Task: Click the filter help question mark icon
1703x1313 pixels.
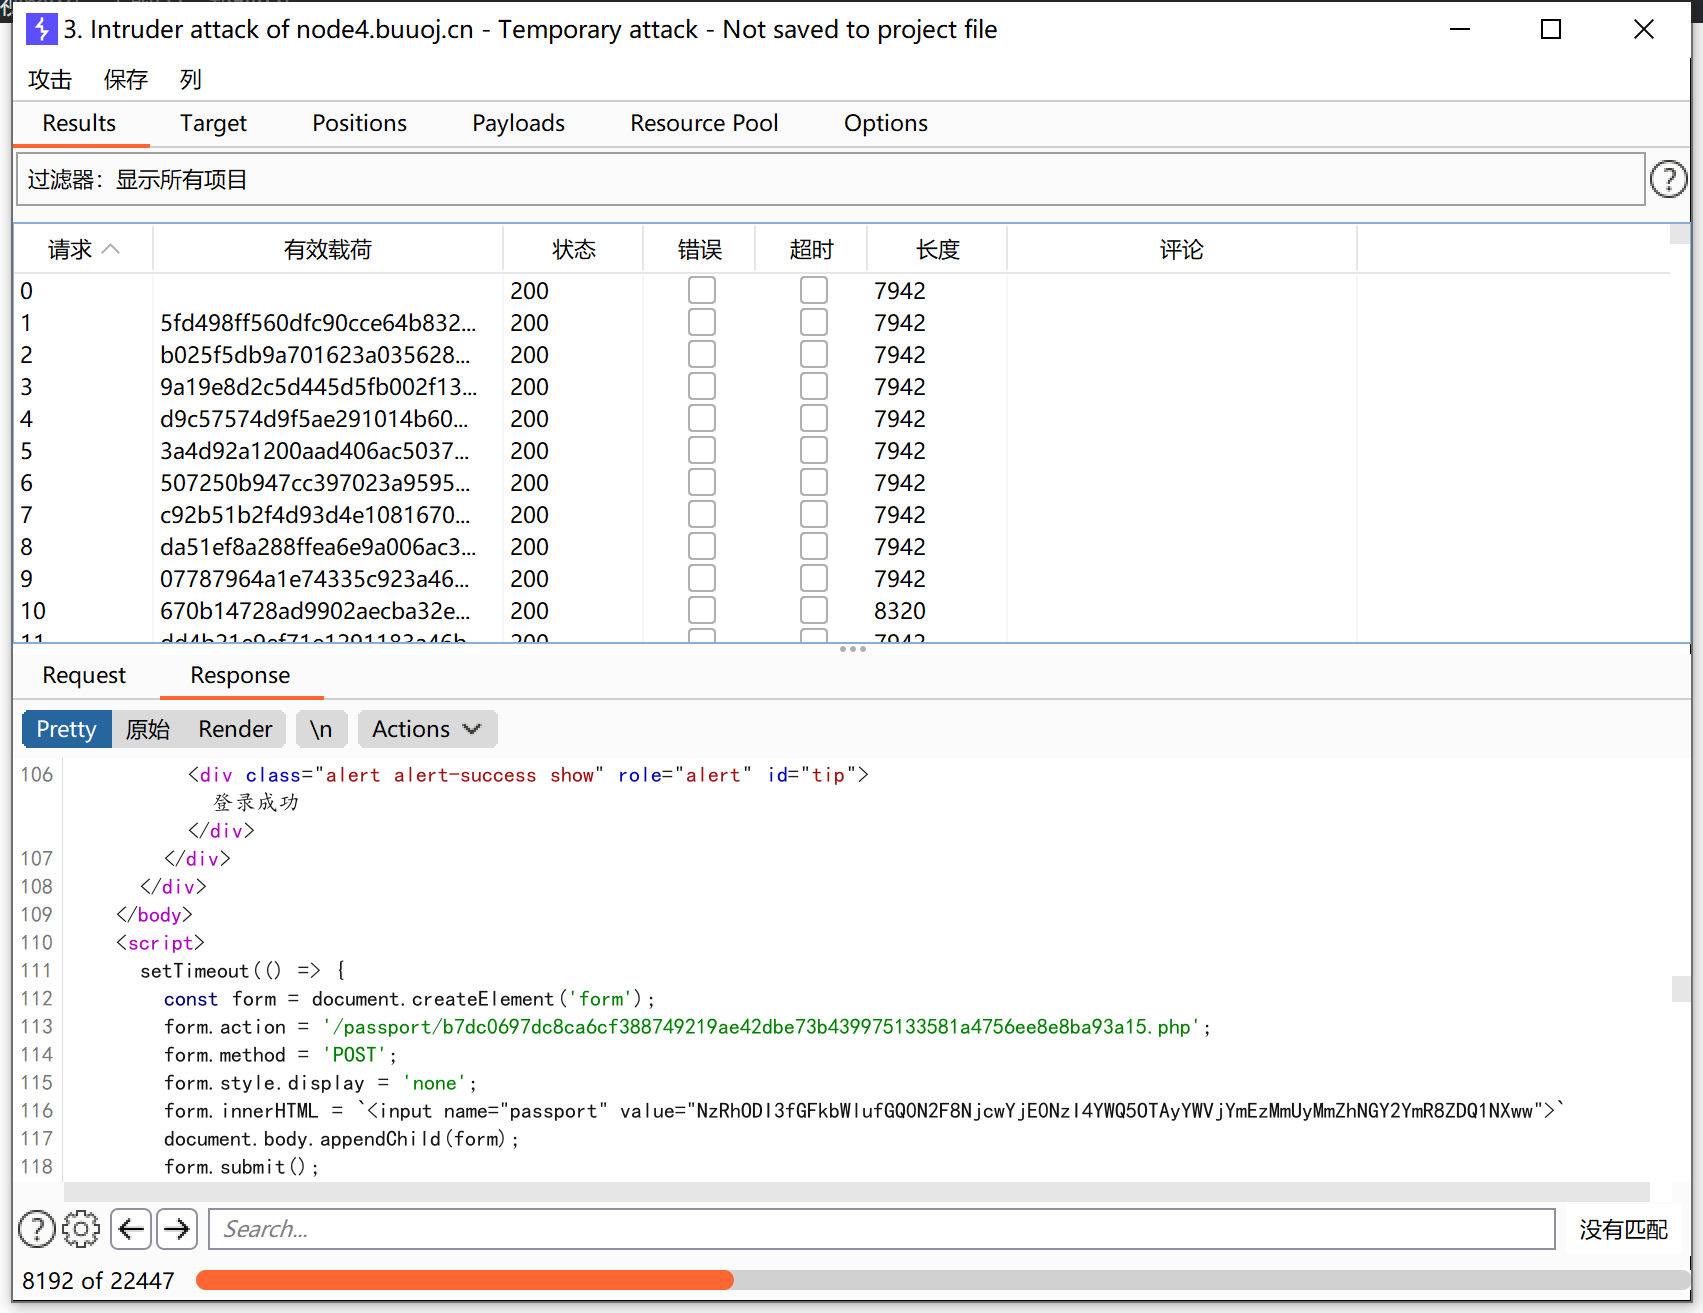Action: tap(1668, 180)
